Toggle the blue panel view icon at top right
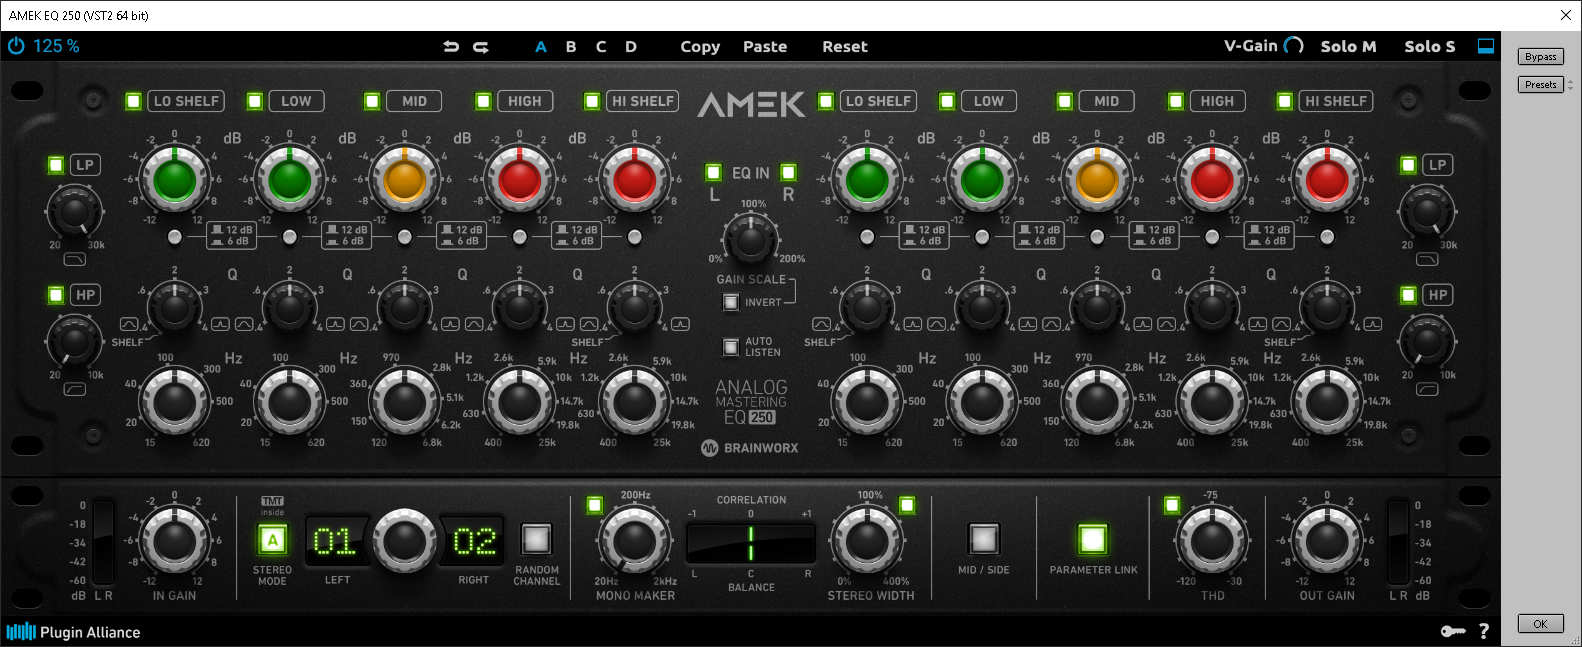 1486,46
